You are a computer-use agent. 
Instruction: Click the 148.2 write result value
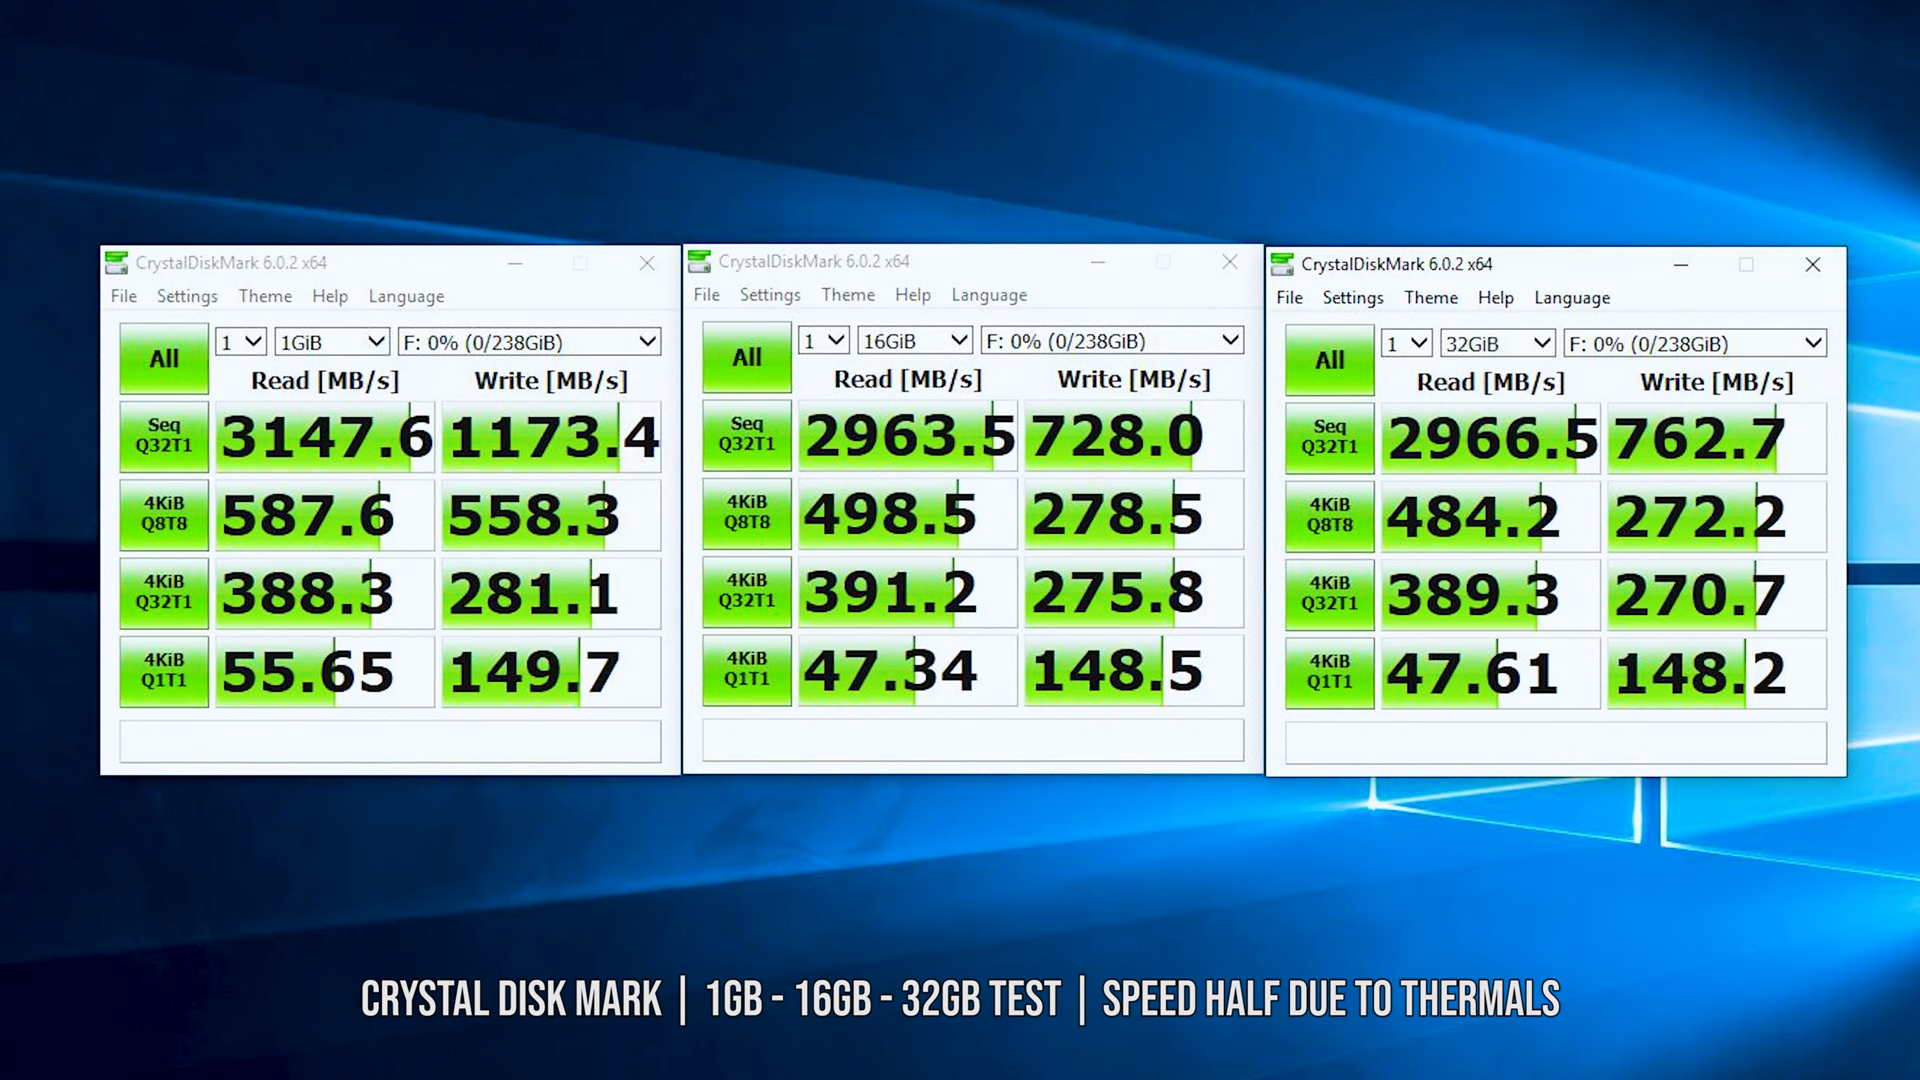click(1717, 674)
